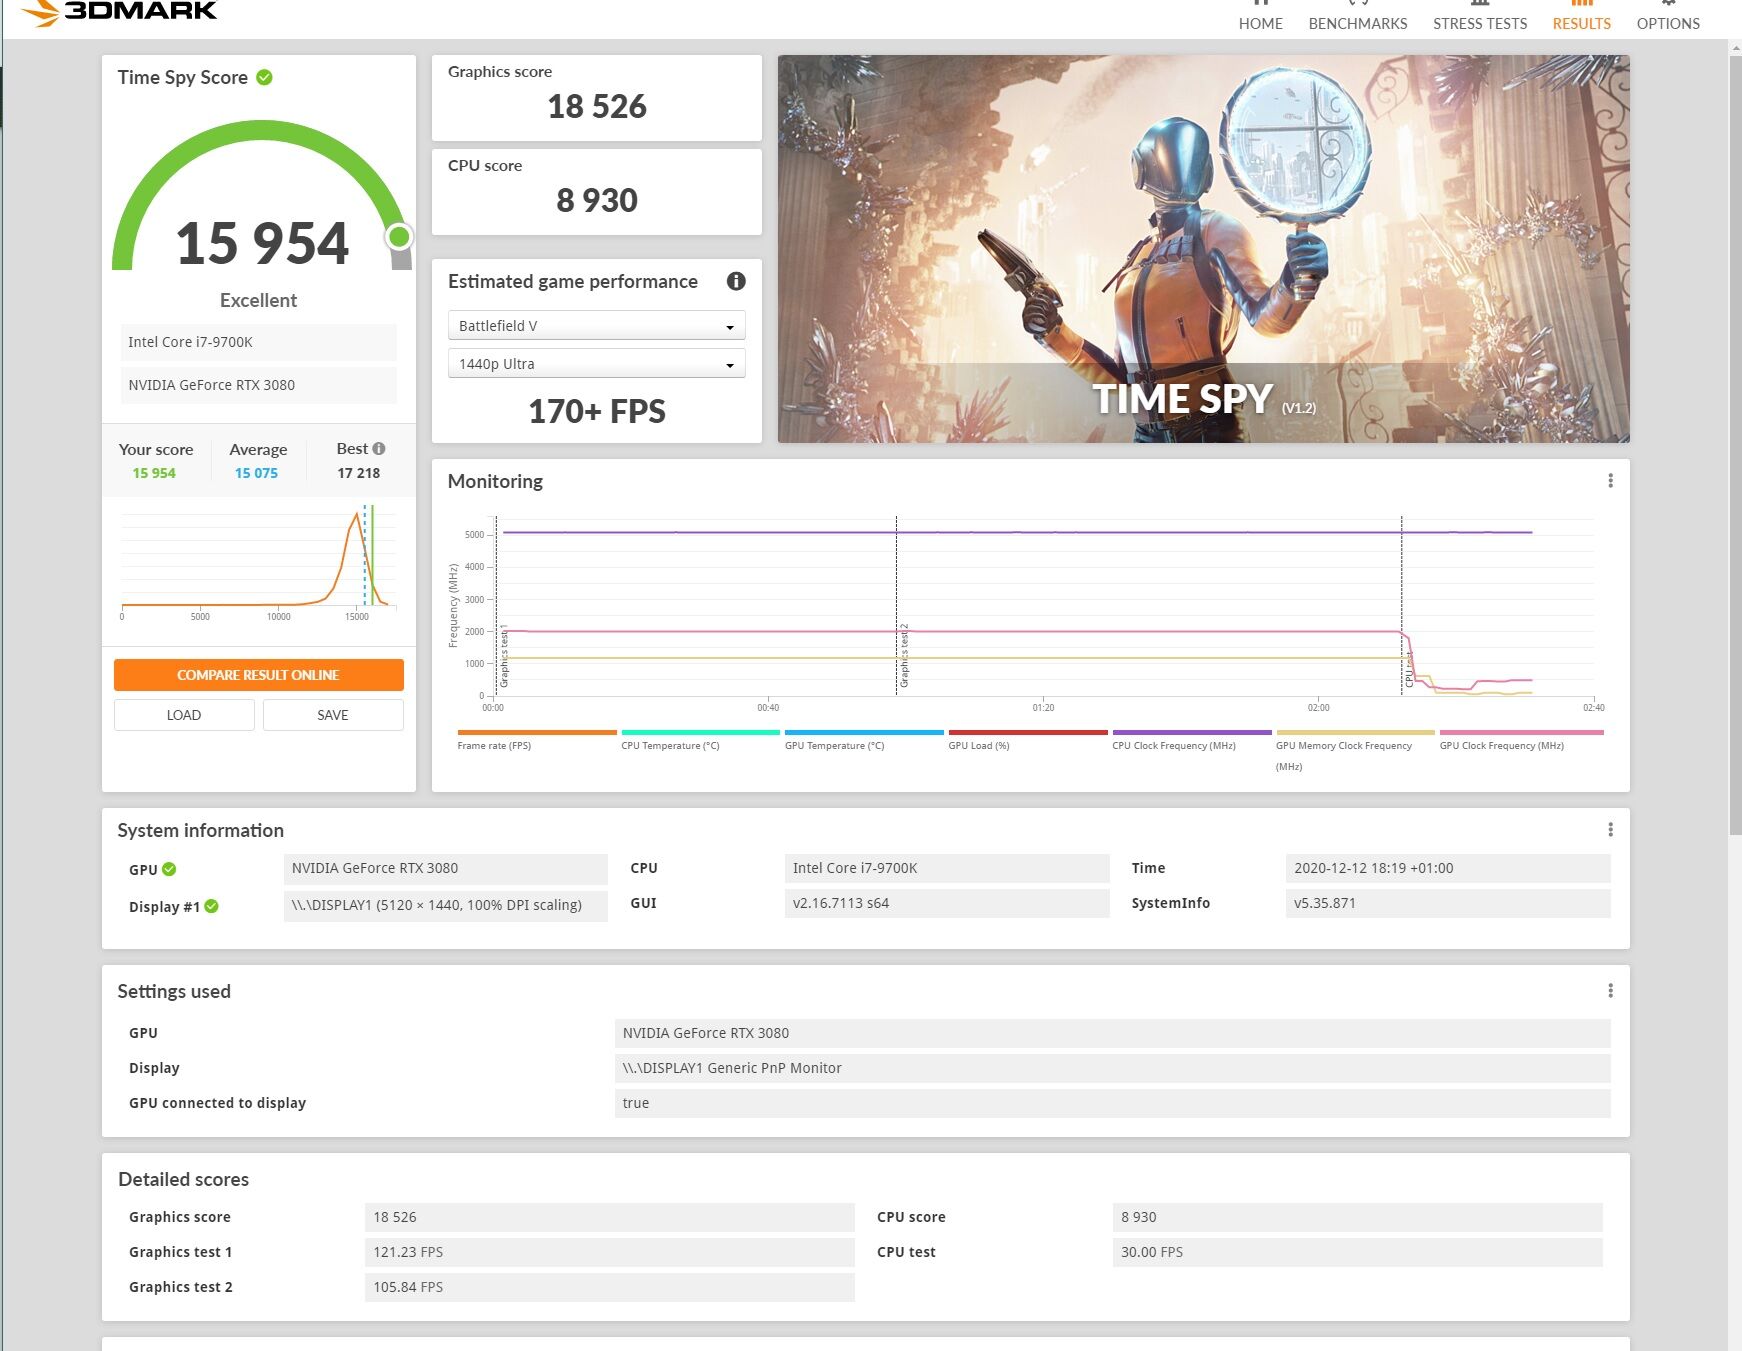Click the SAVE button
Screen dimensions: 1742x1351
click(x=333, y=715)
